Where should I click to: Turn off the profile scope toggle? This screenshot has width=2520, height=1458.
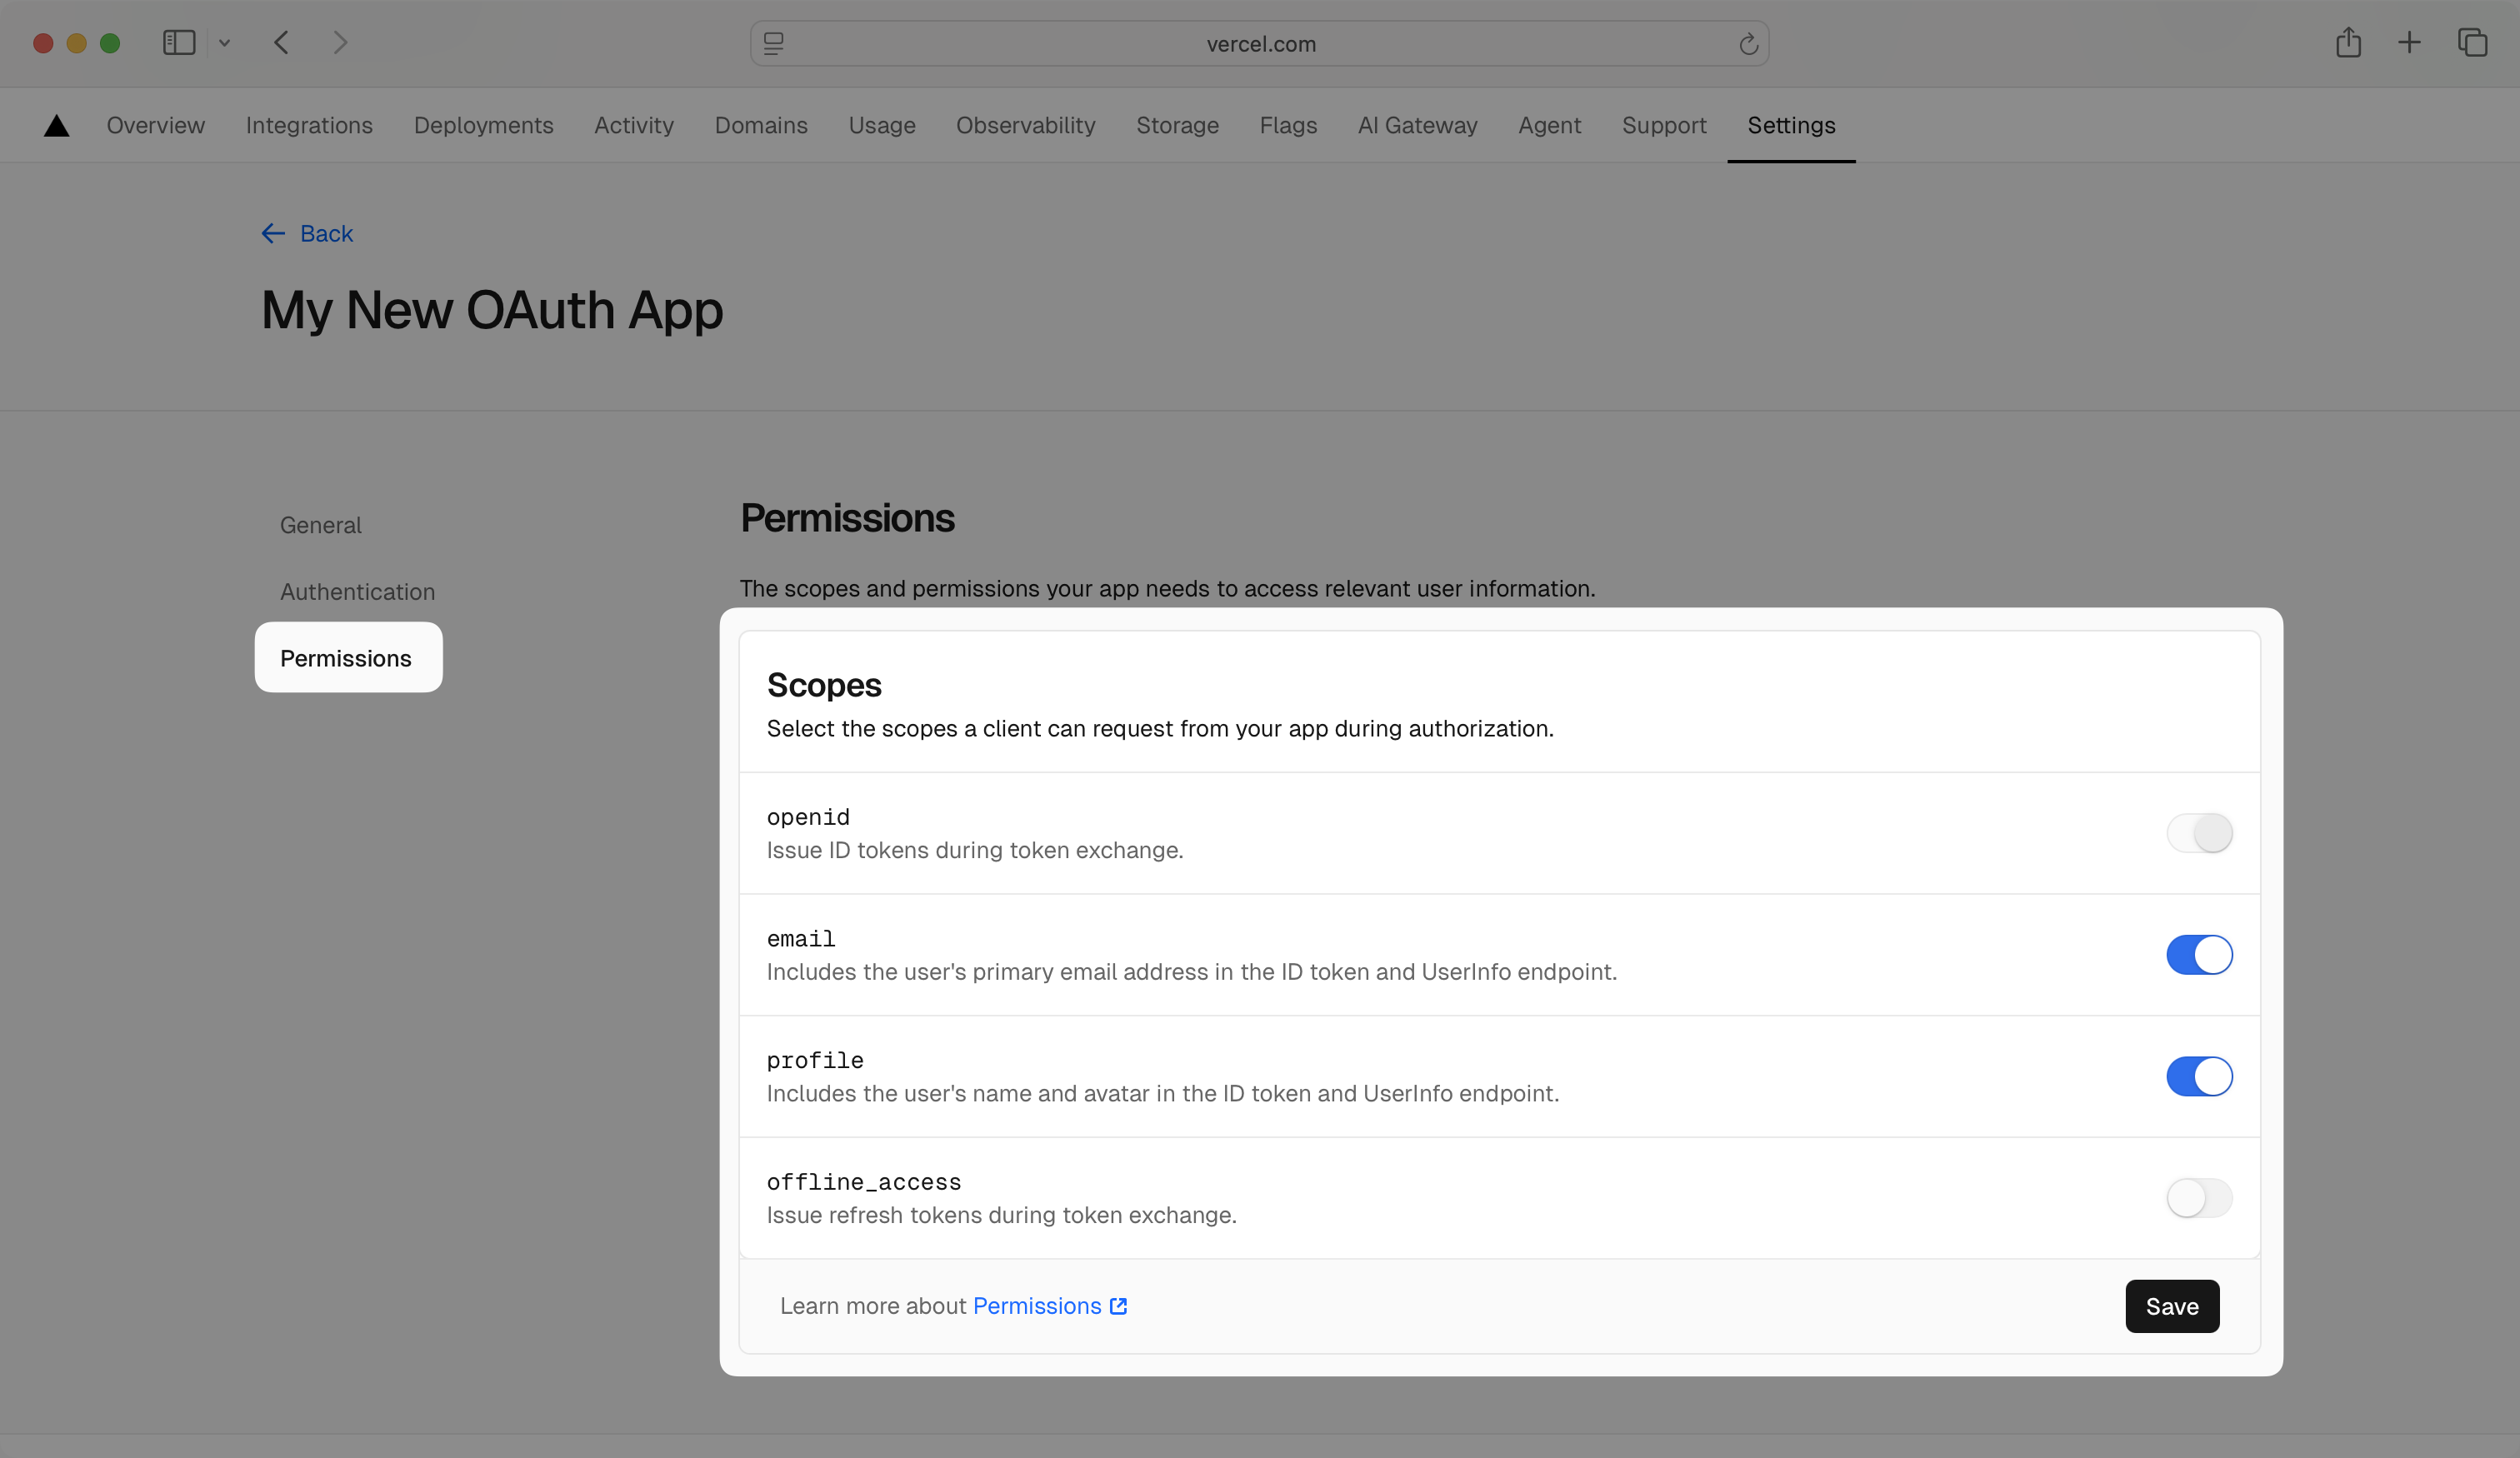click(x=2199, y=1077)
